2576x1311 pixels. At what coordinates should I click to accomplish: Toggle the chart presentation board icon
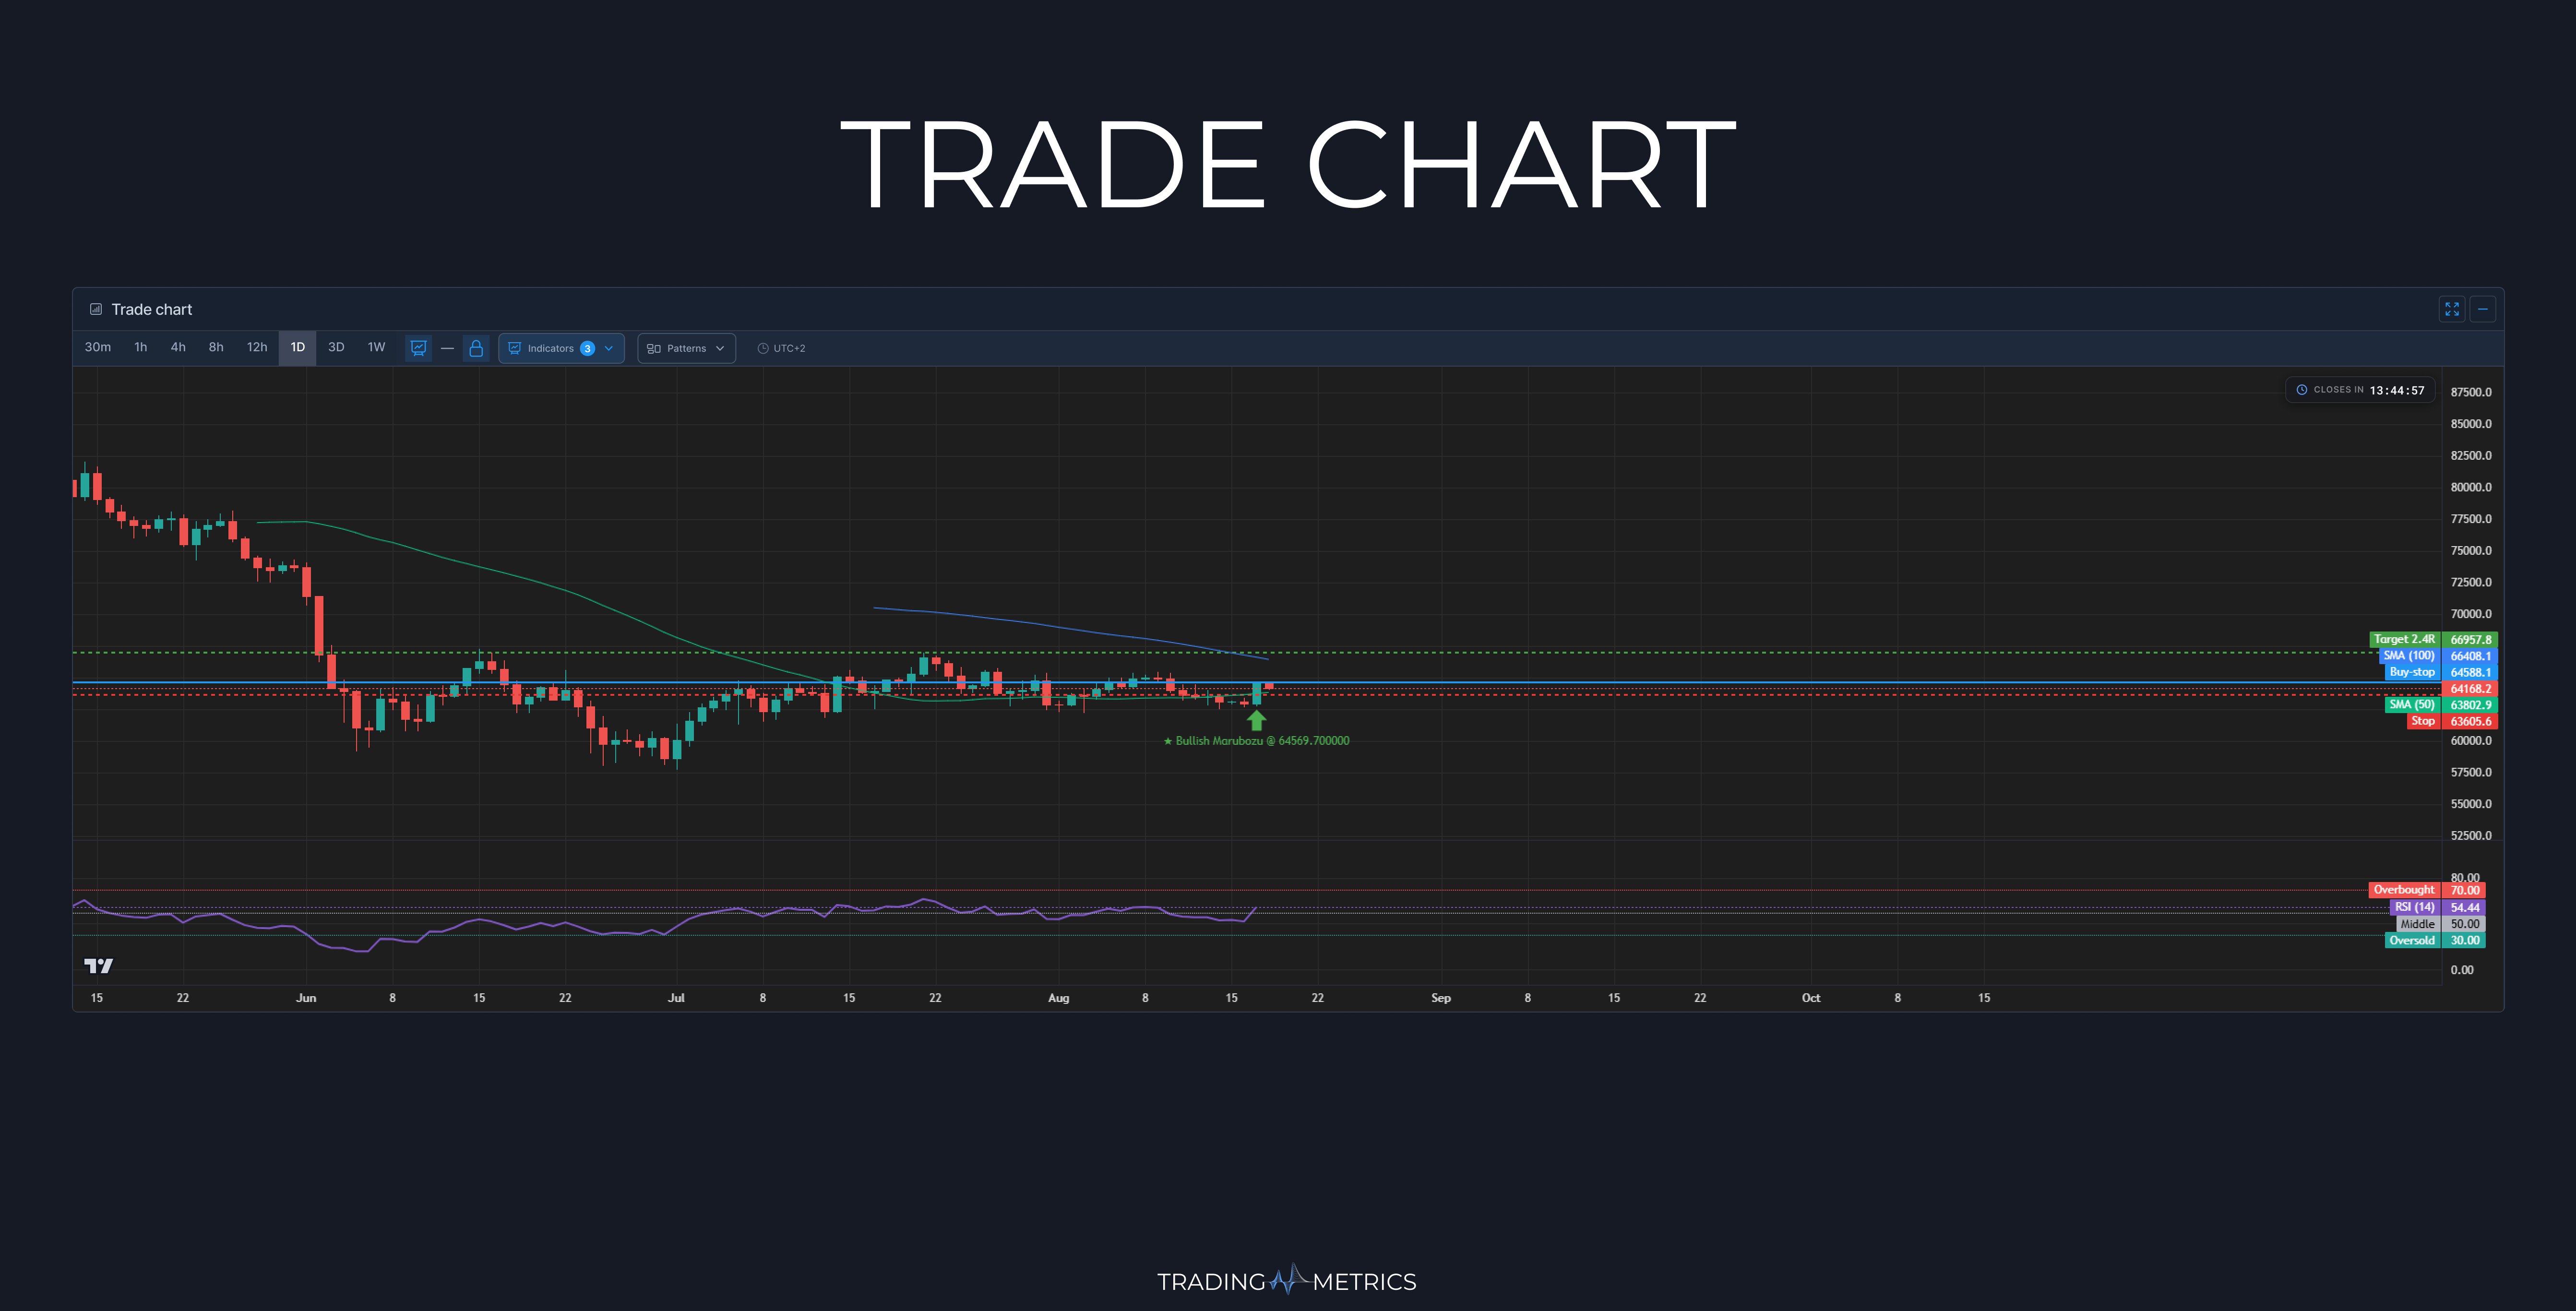tap(419, 348)
